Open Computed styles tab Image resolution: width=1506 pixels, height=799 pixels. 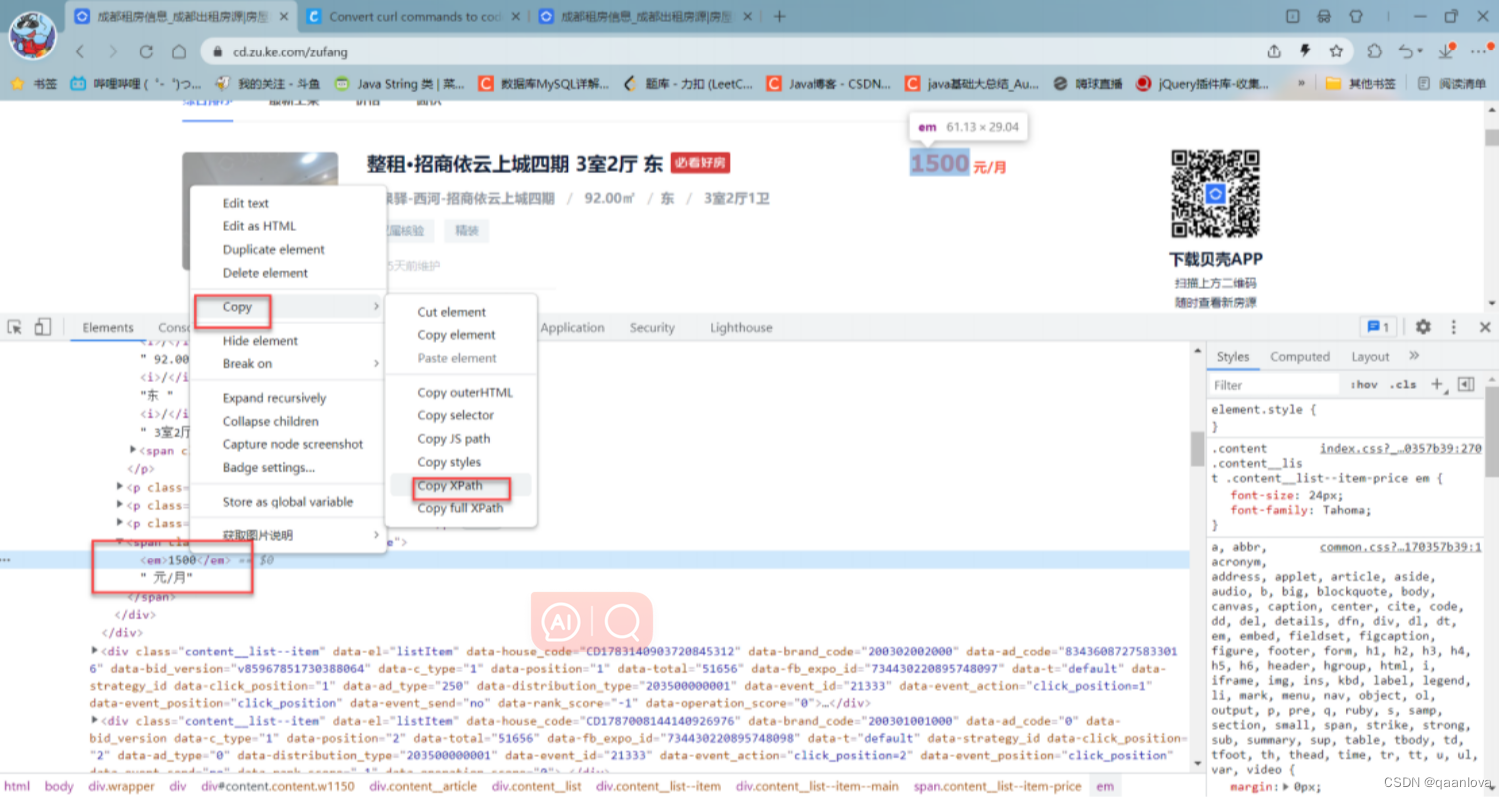pos(1300,357)
